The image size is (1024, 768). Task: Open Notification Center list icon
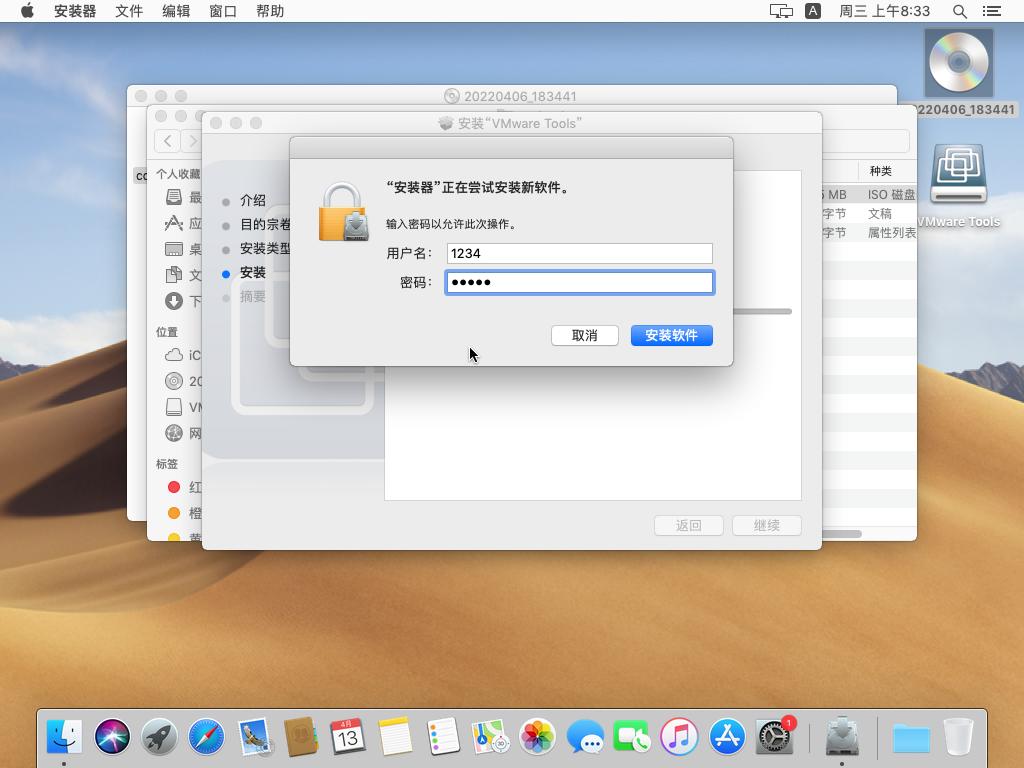click(991, 11)
